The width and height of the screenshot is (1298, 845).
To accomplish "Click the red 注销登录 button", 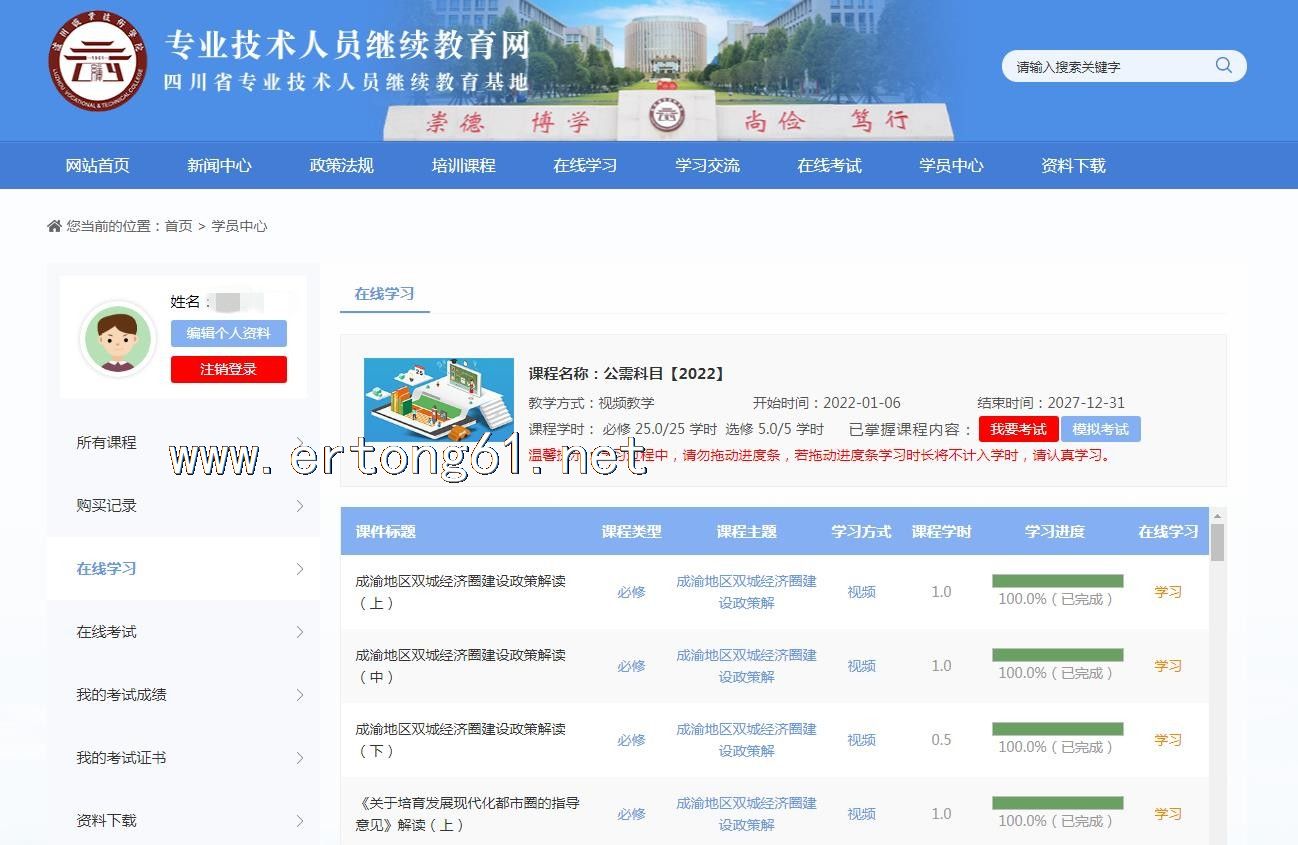I will click(x=228, y=369).
